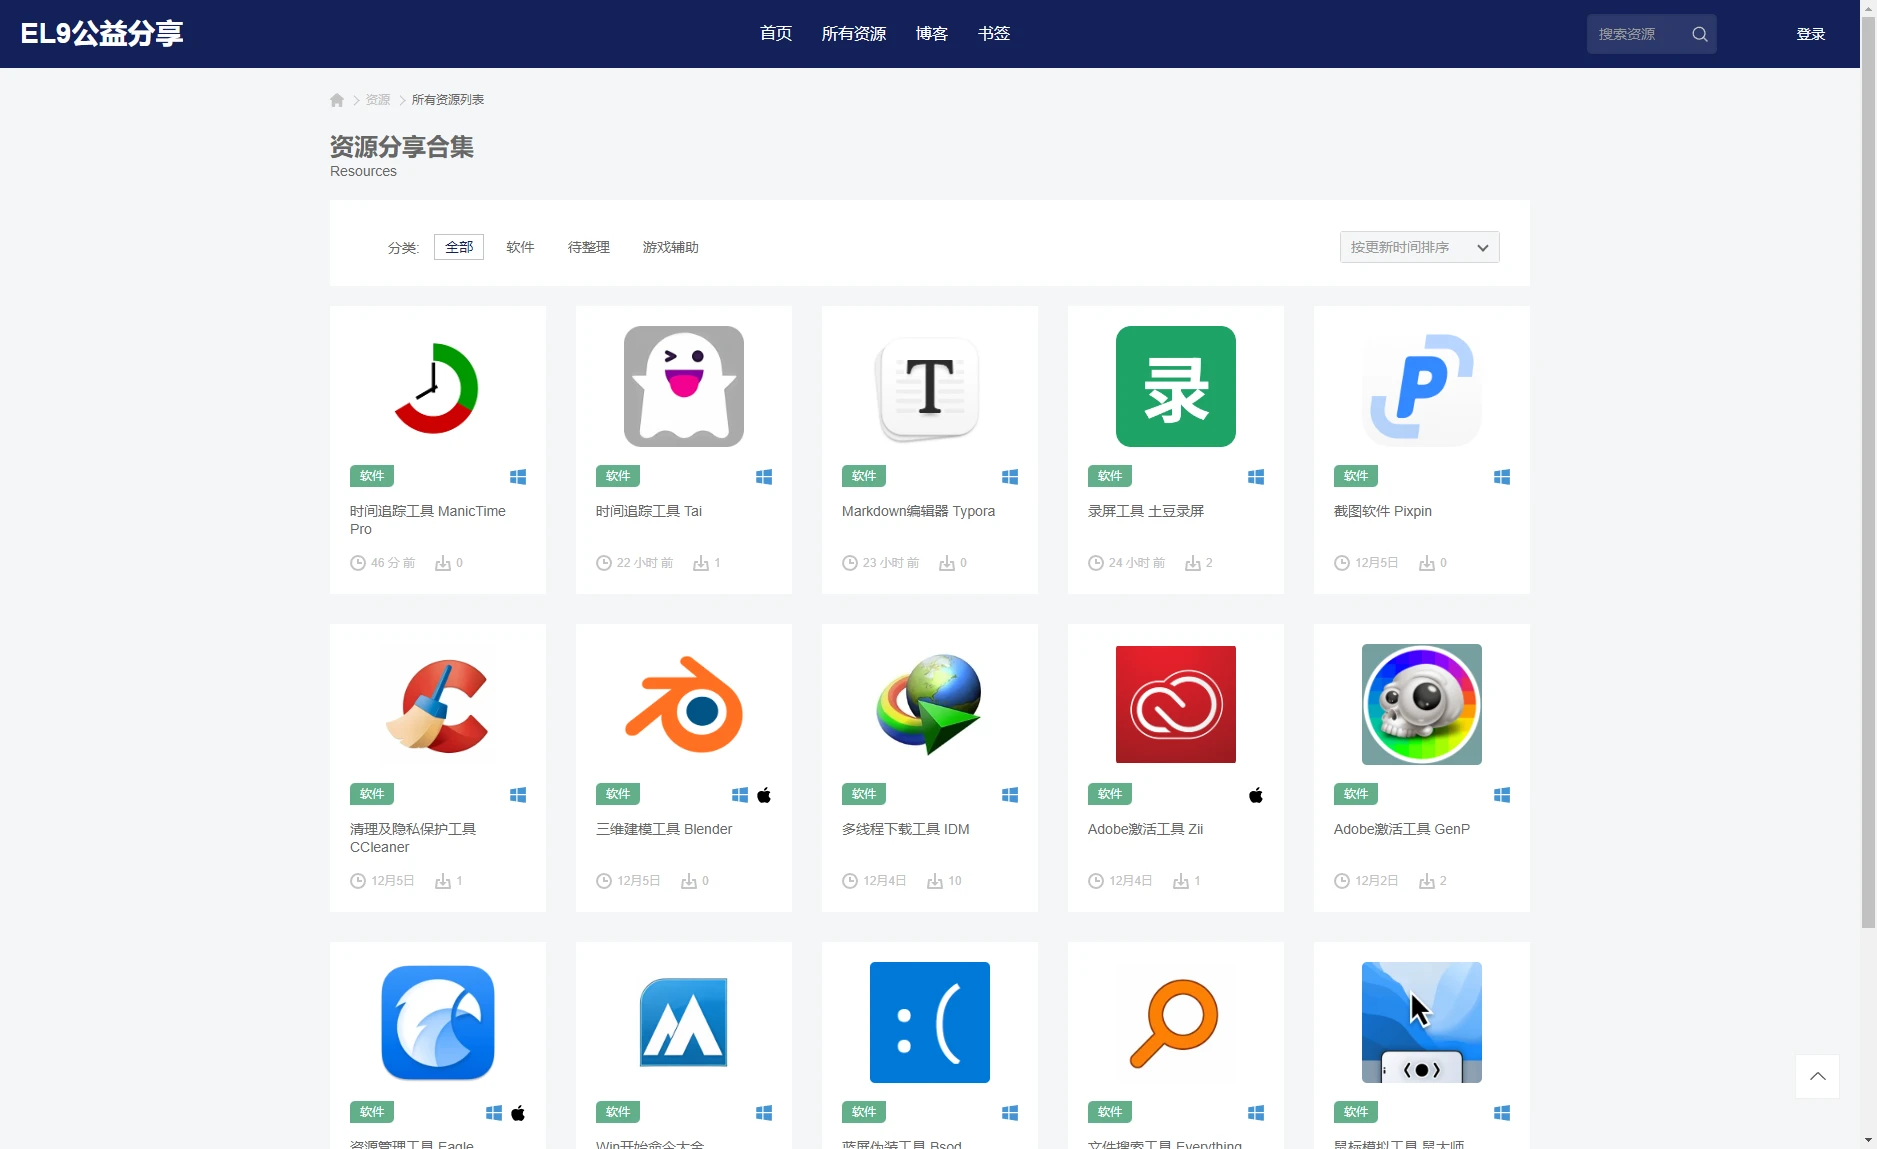Open 所有资源 in the top navigation
The height and width of the screenshot is (1149, 1877).
click(853, 34)
